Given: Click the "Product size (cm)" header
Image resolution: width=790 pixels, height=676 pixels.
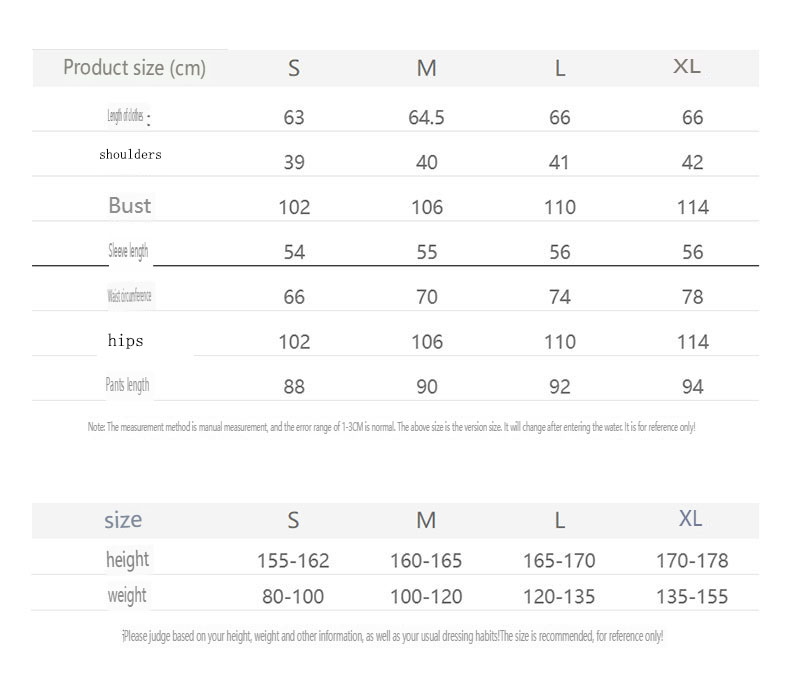Looking at the screenshot, I should coord(134,68).
